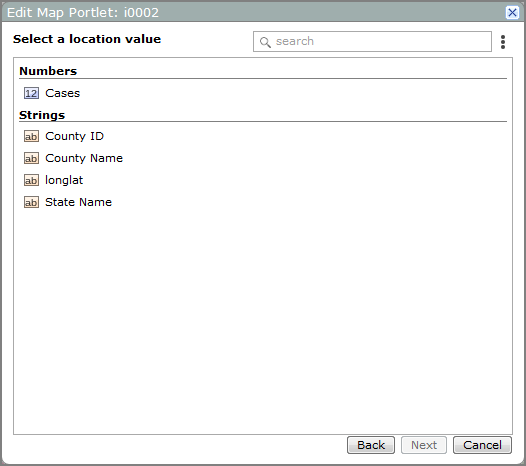Screen dimensions: 526x466
Task: Pick the longlat string field
Action: (64, 180)
